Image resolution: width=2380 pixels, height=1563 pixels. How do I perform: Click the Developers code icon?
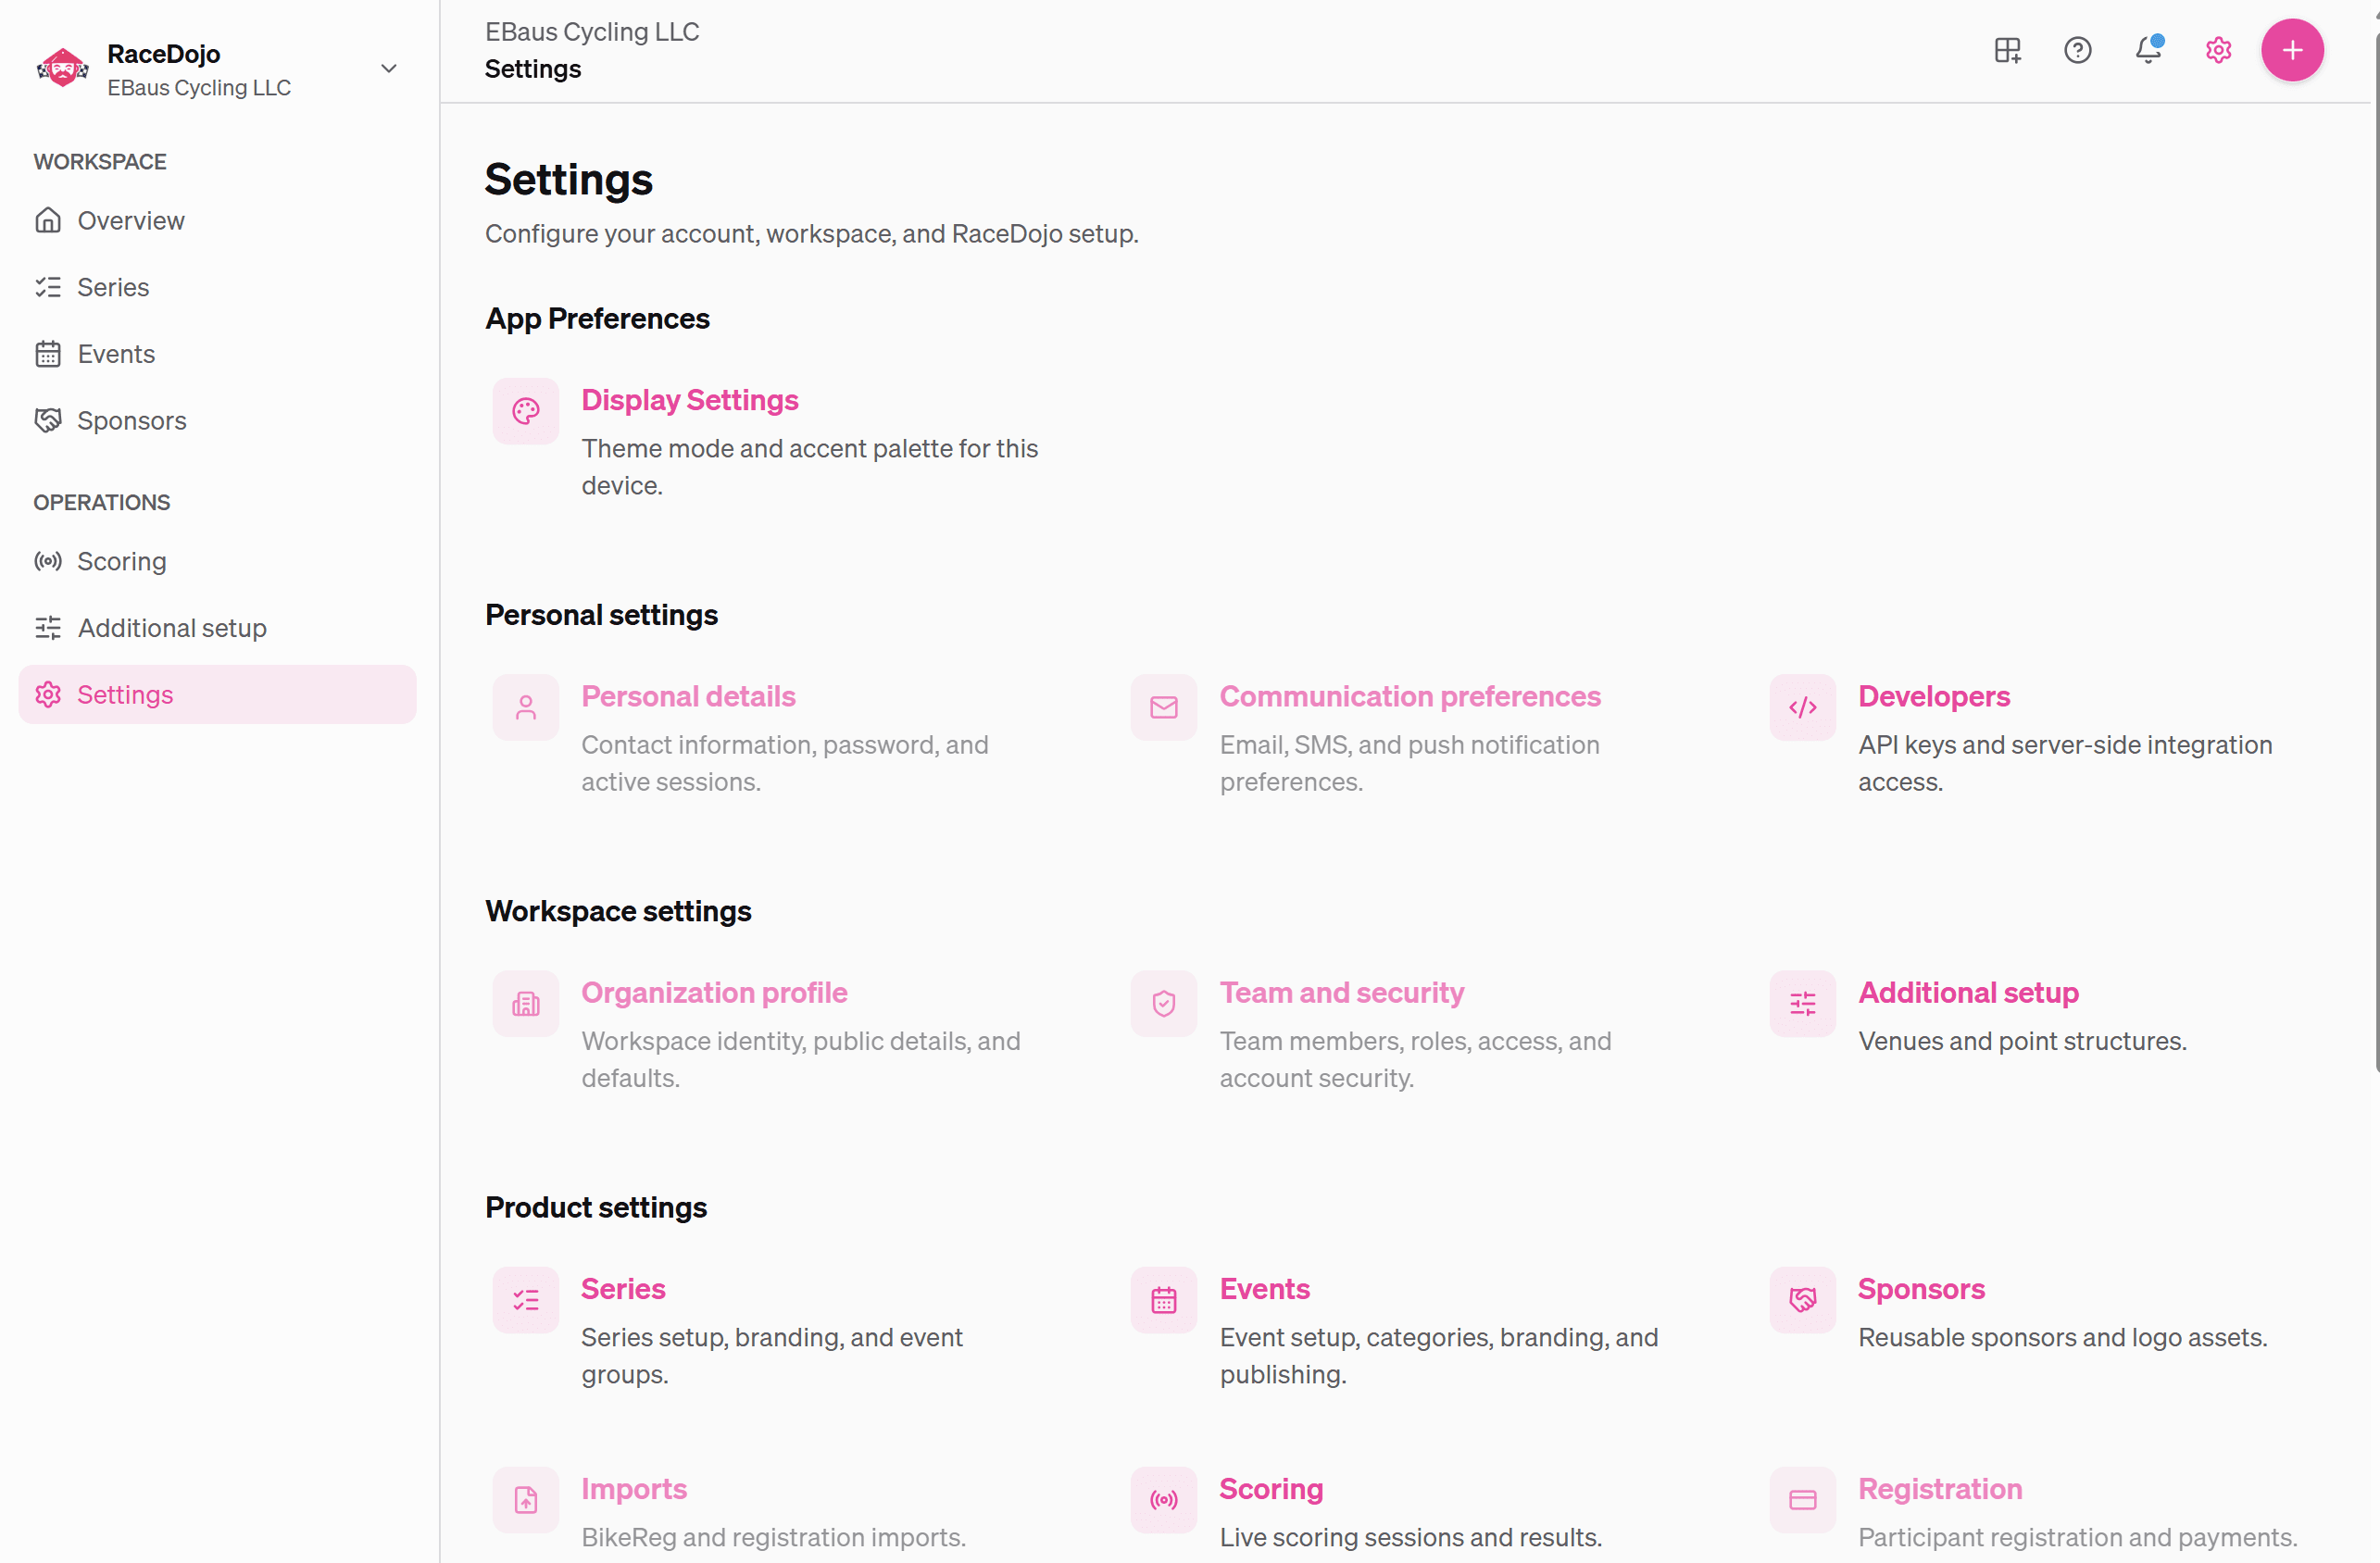tap(1803, 707)
